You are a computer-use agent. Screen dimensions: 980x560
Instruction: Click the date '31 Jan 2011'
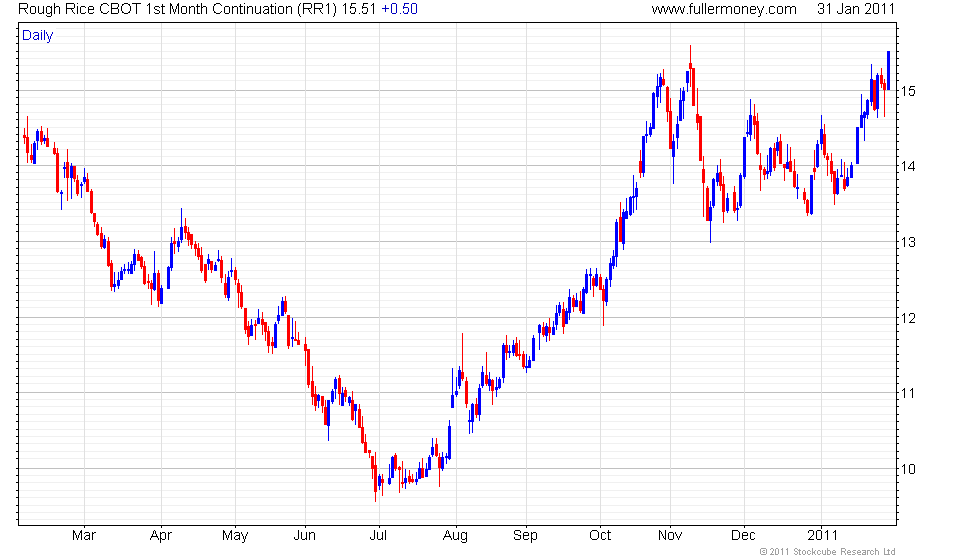[x=856, y=9]
